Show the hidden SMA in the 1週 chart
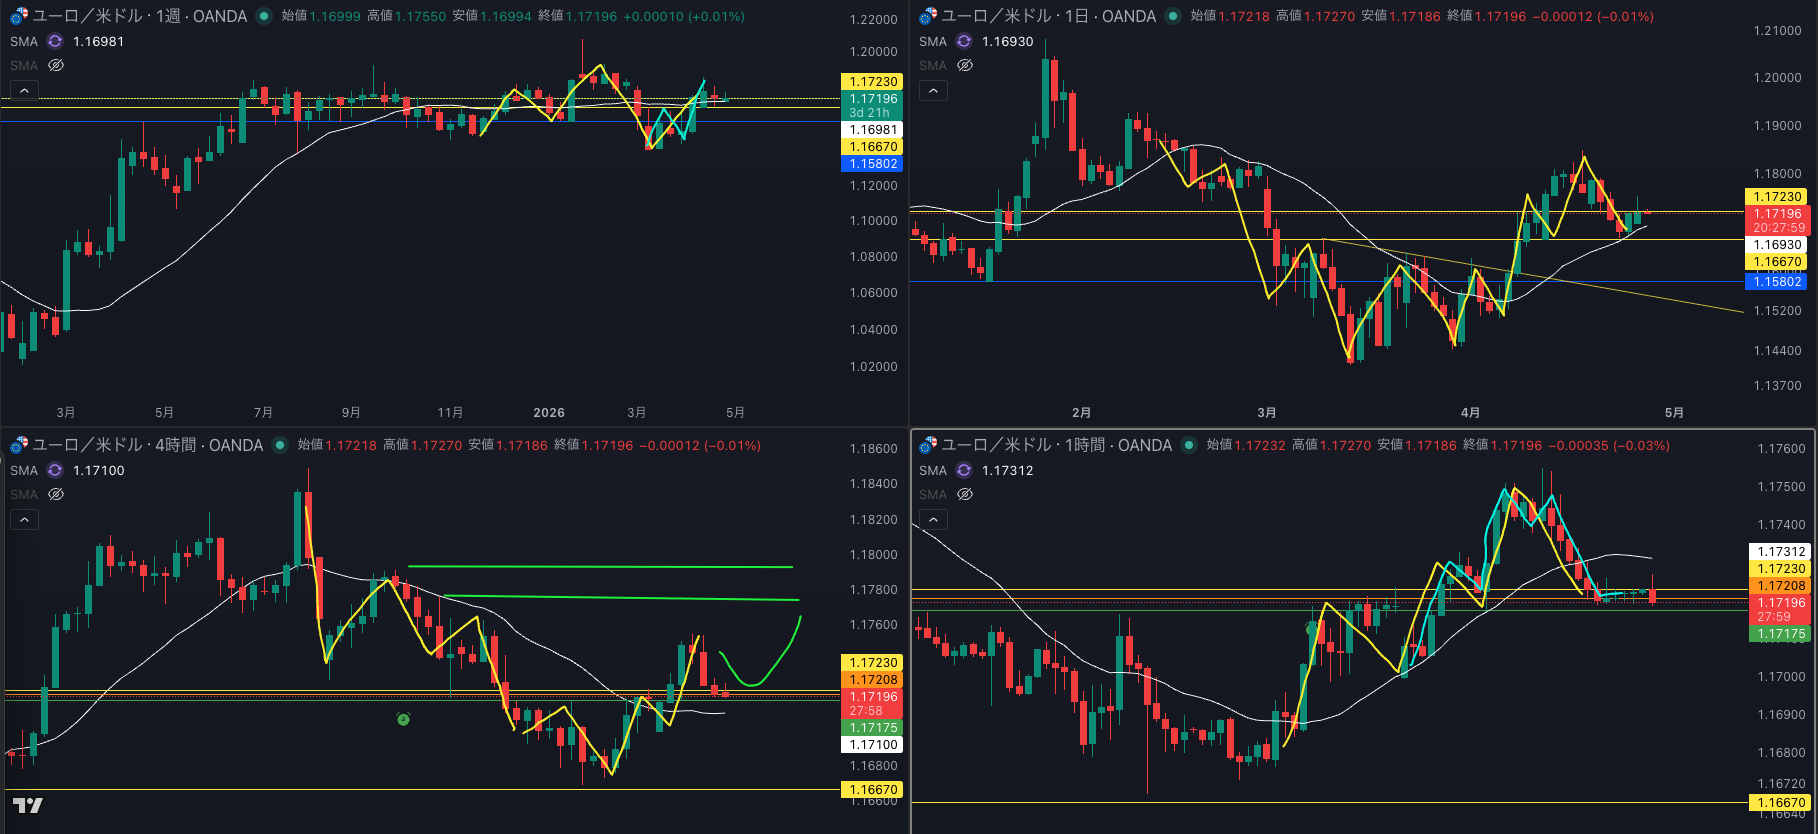Image resolution: width=1818 pixels, height=834 pixels. (x=56, y=65)
